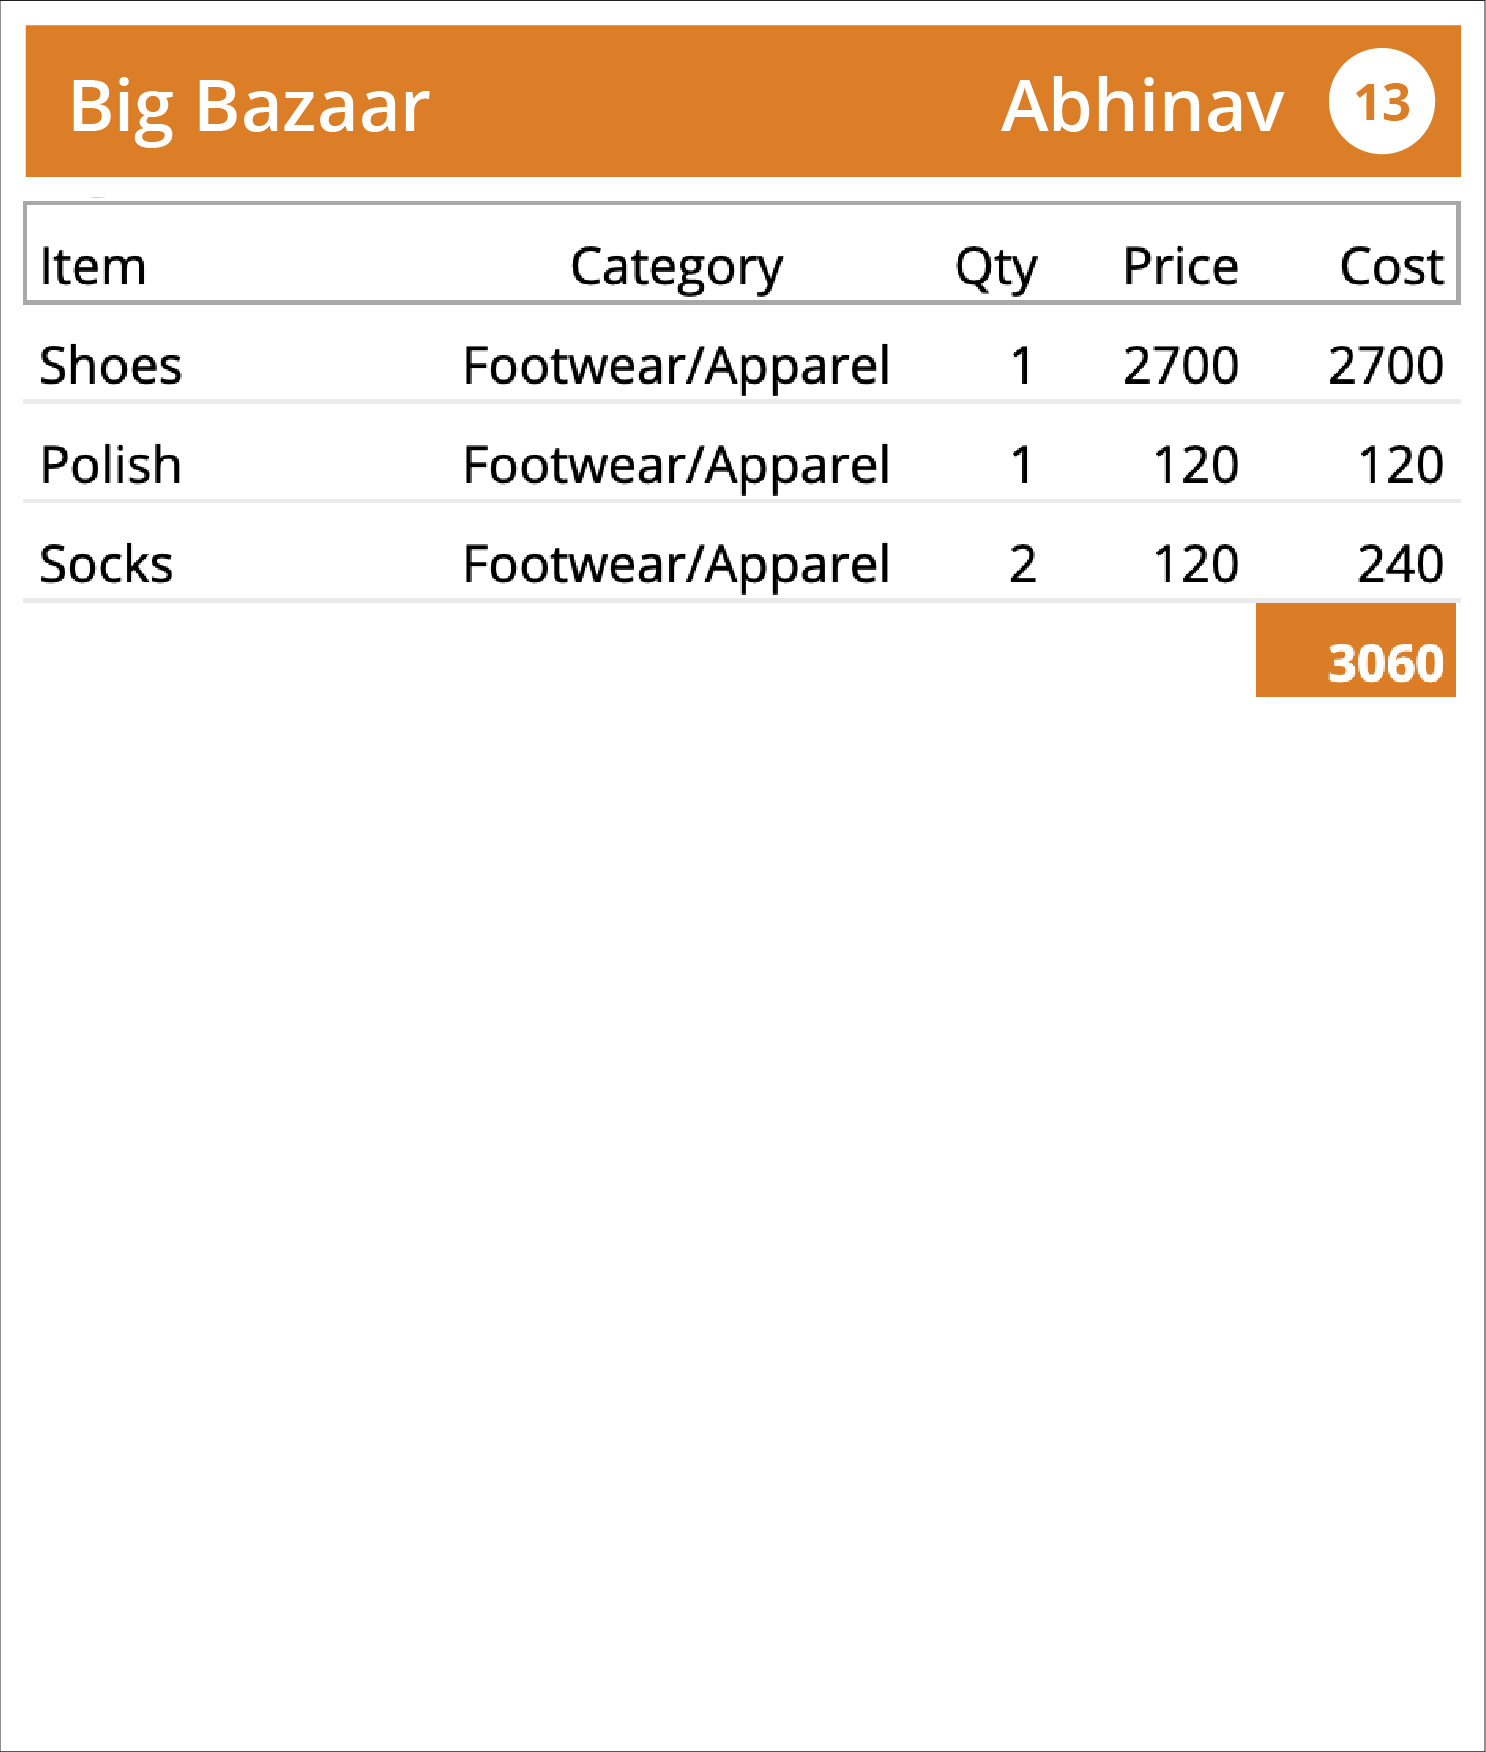Select the Socks item row
This screenshot has height=1752, width=1486.
coord(742,564)
